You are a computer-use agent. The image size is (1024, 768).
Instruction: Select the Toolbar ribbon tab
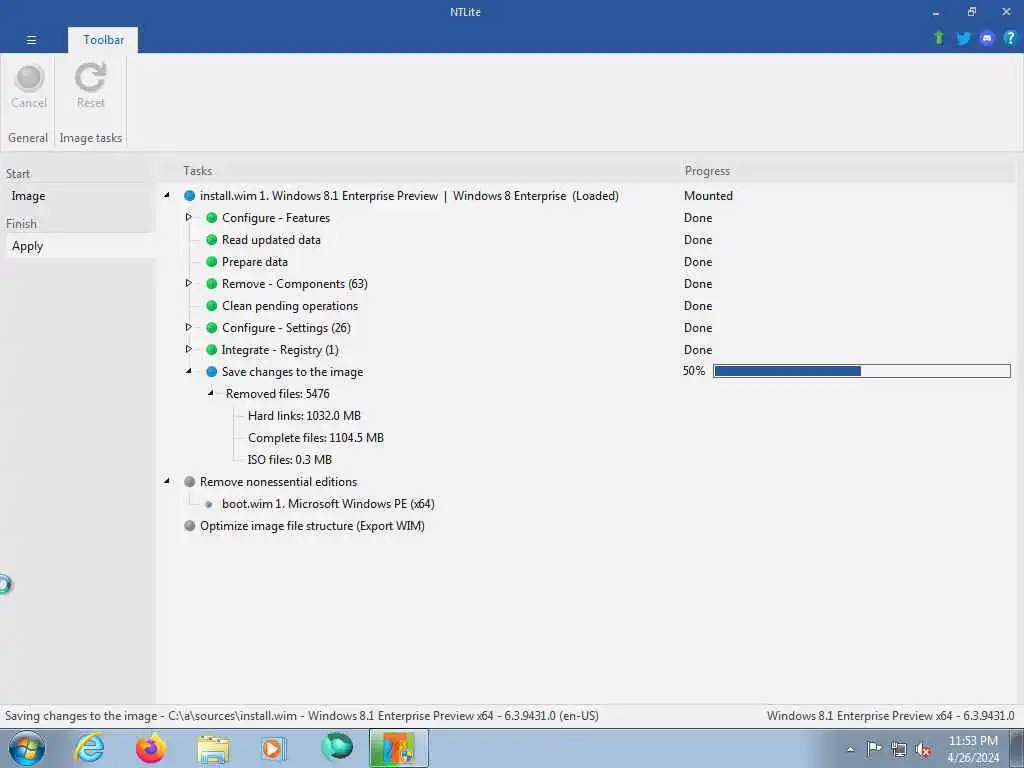click(103, 40)
